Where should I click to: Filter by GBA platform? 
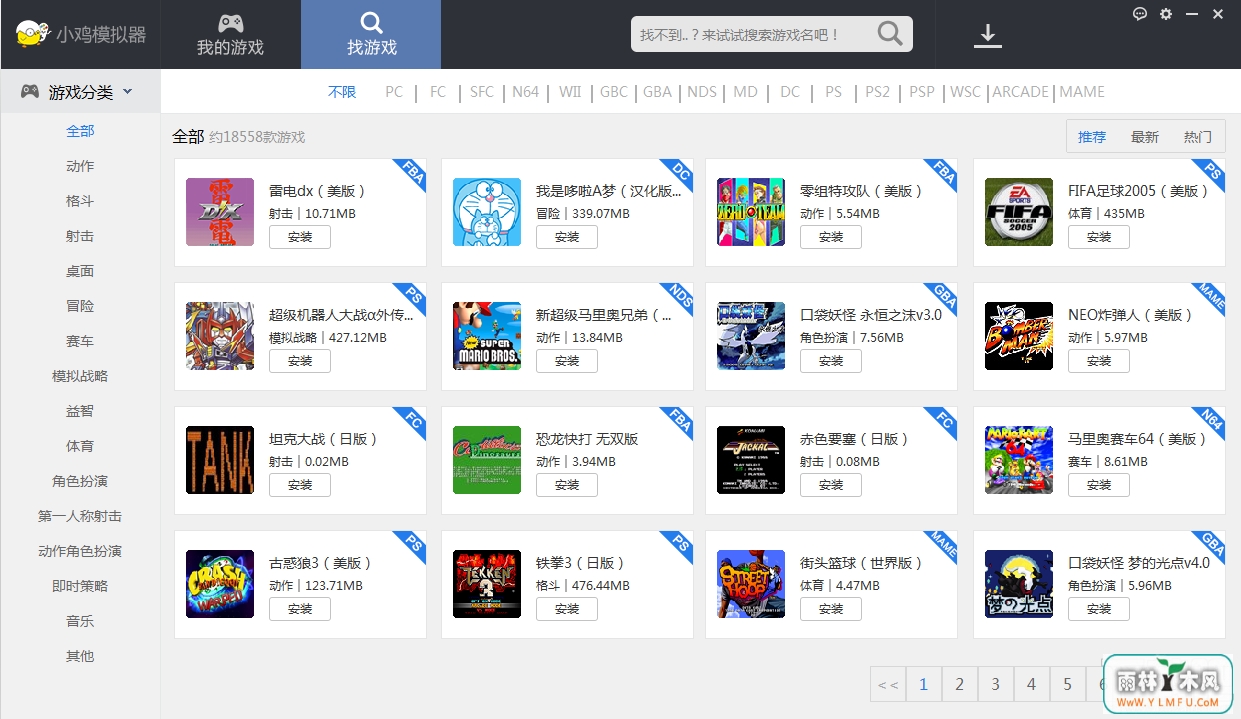click(657, 92)
